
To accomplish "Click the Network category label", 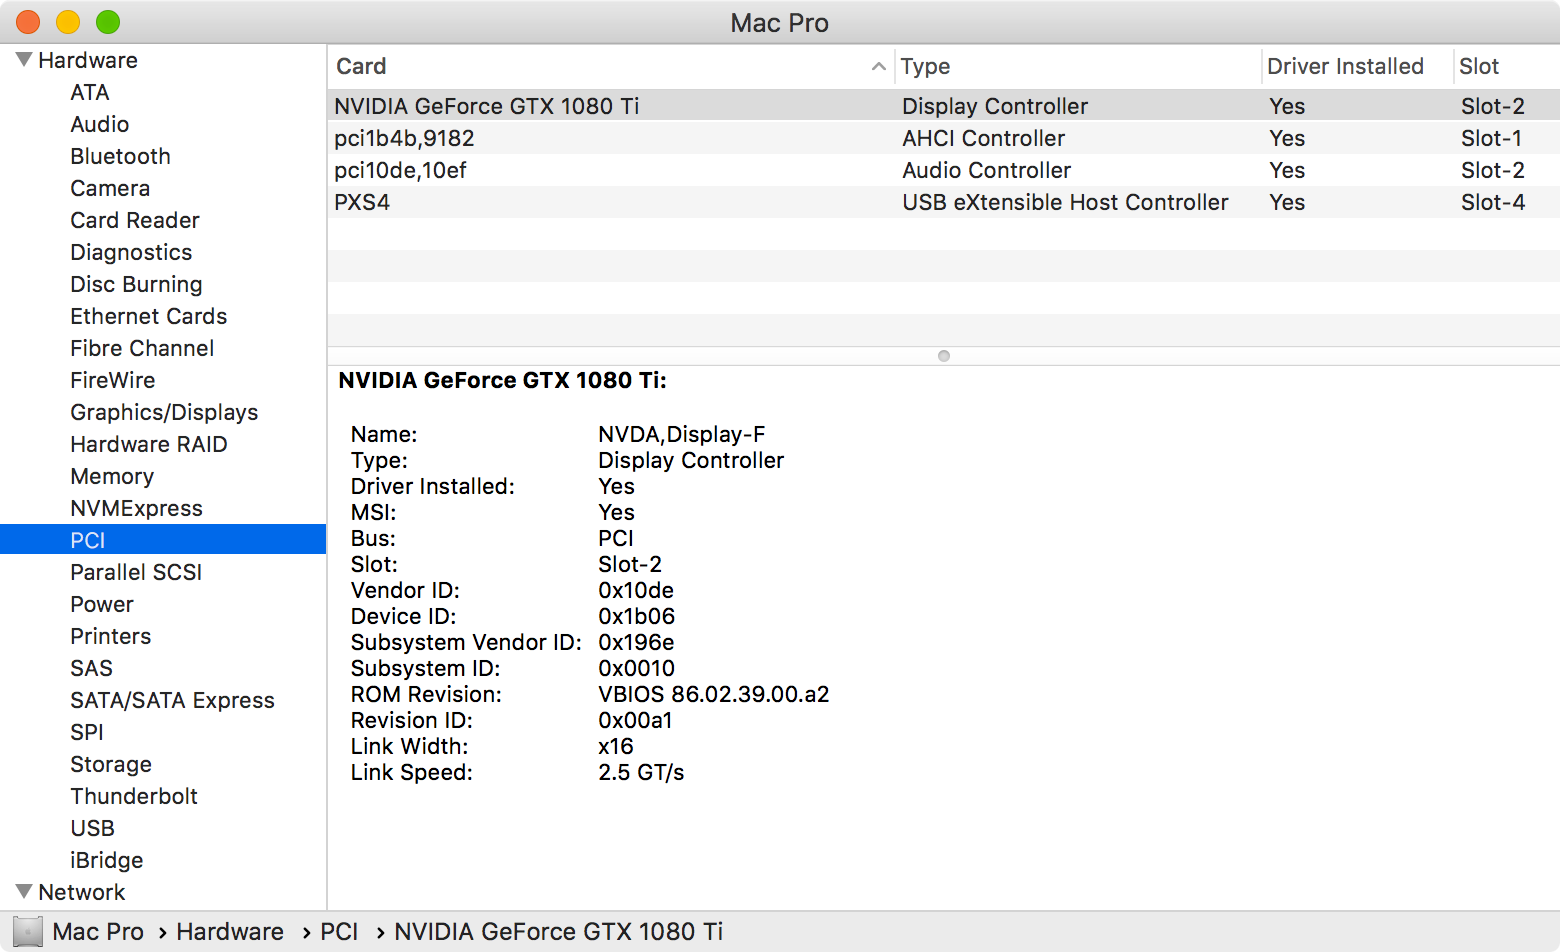I will (x=82, y=892).
